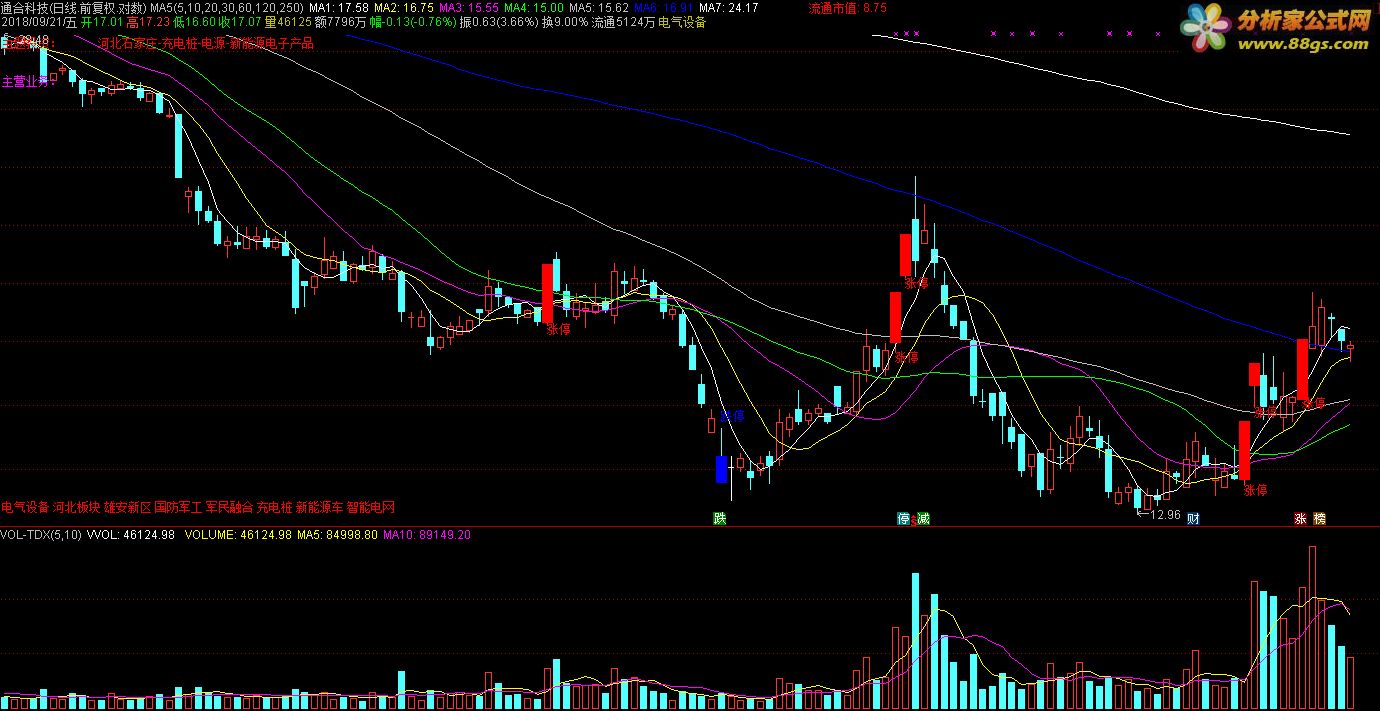Click the 主营业务 label
Screen dimensions: 1380x711
tap(28, 81)
